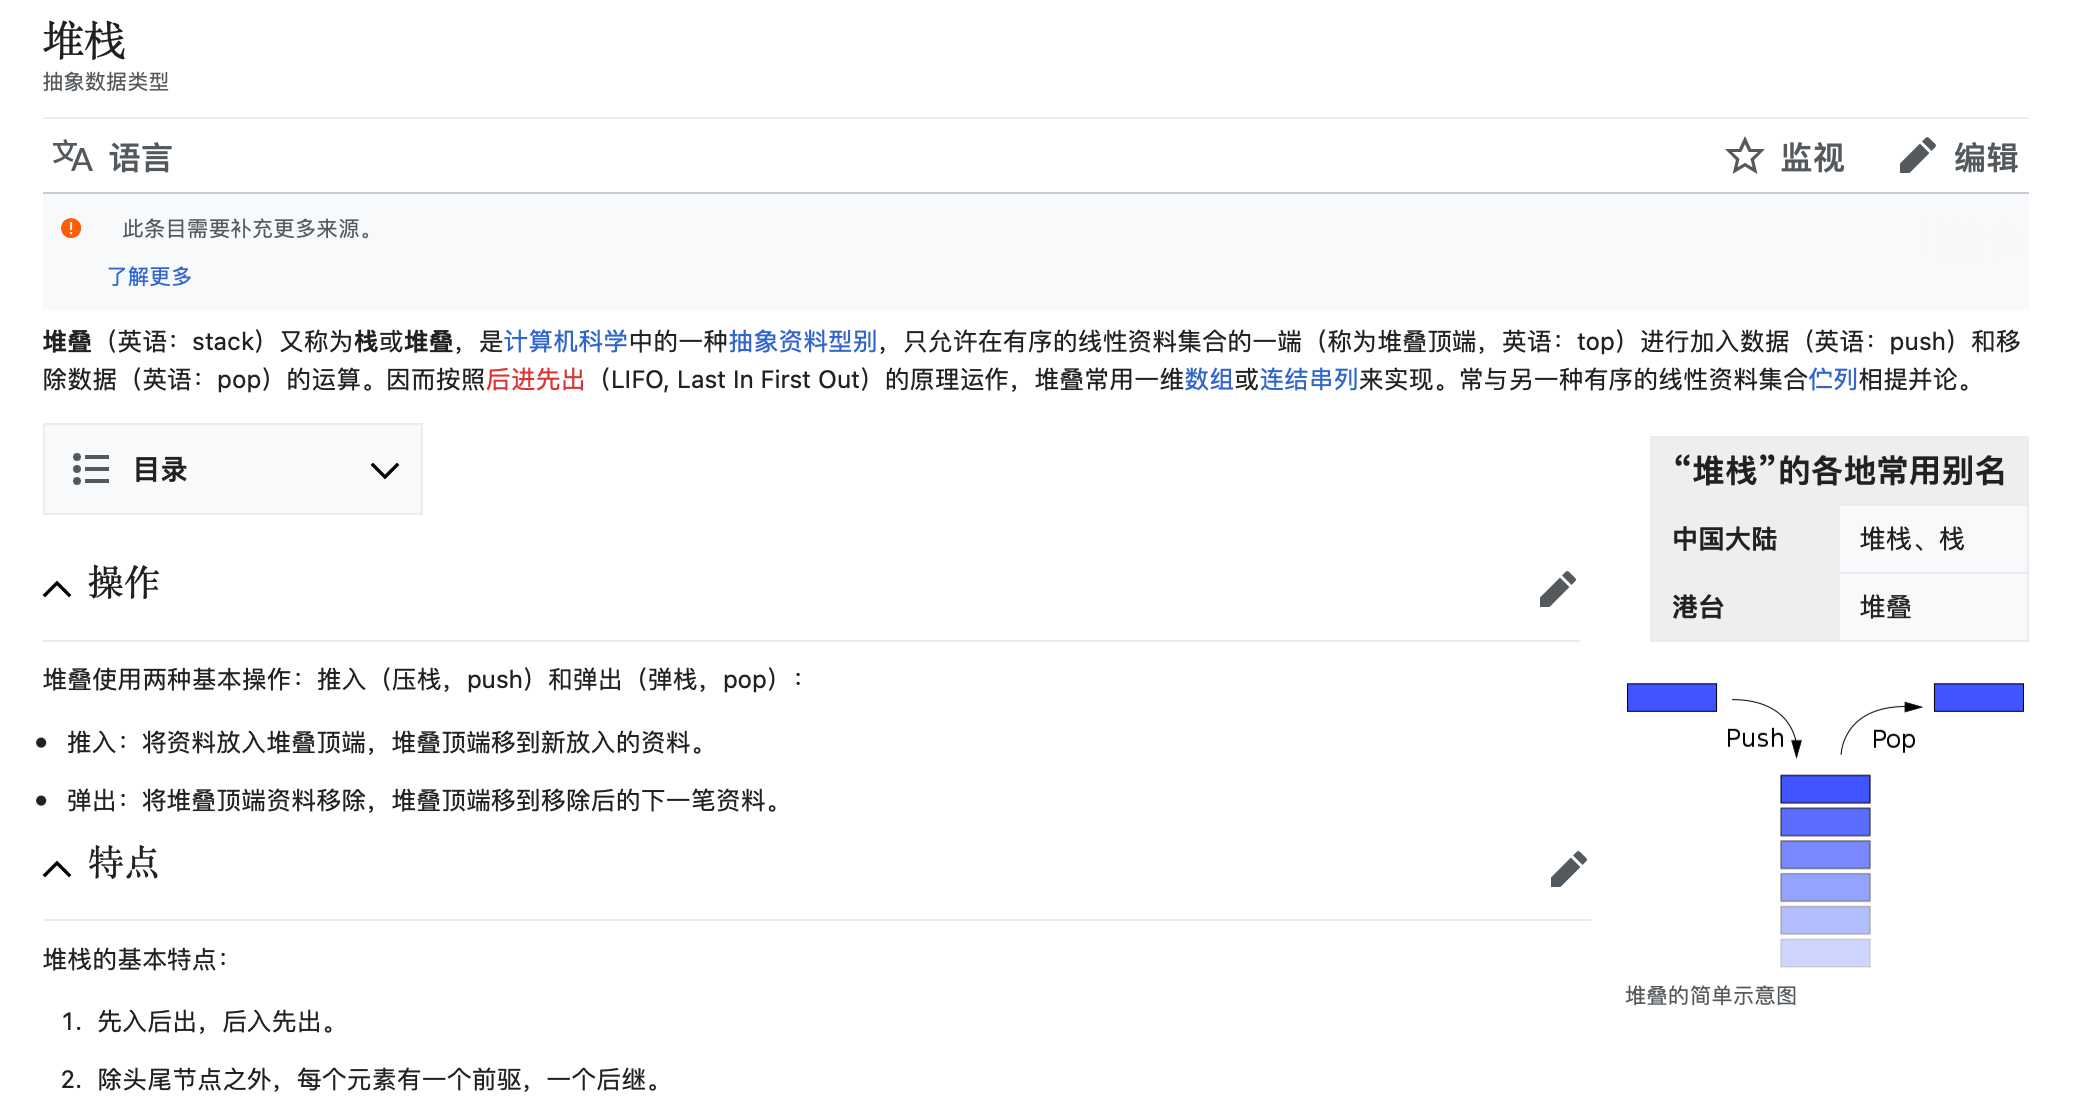Click the 监视 watch button label
The width and height of the screenshot is (2082, 1106).
click(1811, 158)
